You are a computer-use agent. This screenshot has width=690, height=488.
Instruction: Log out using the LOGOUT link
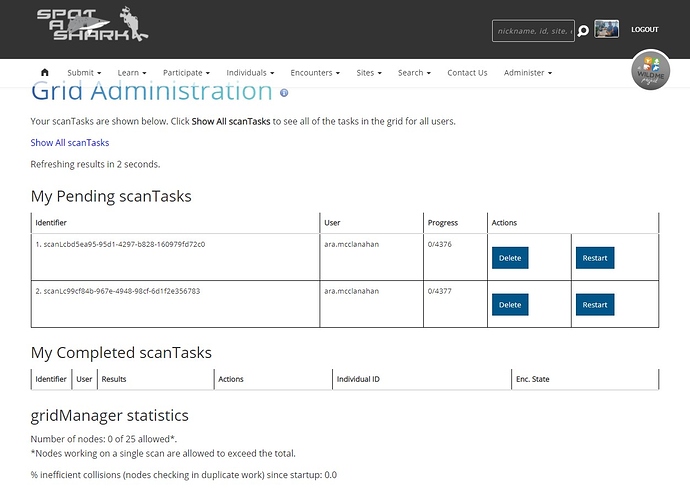tap(645, 29)
